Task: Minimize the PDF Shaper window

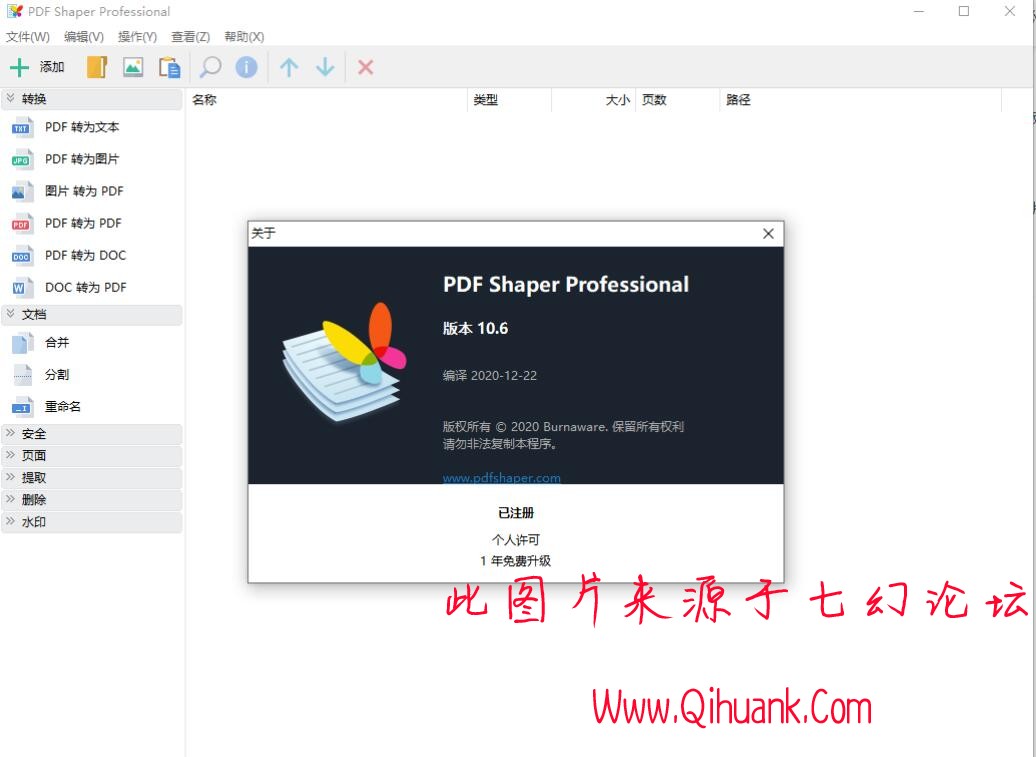Action: coord(918,11)
